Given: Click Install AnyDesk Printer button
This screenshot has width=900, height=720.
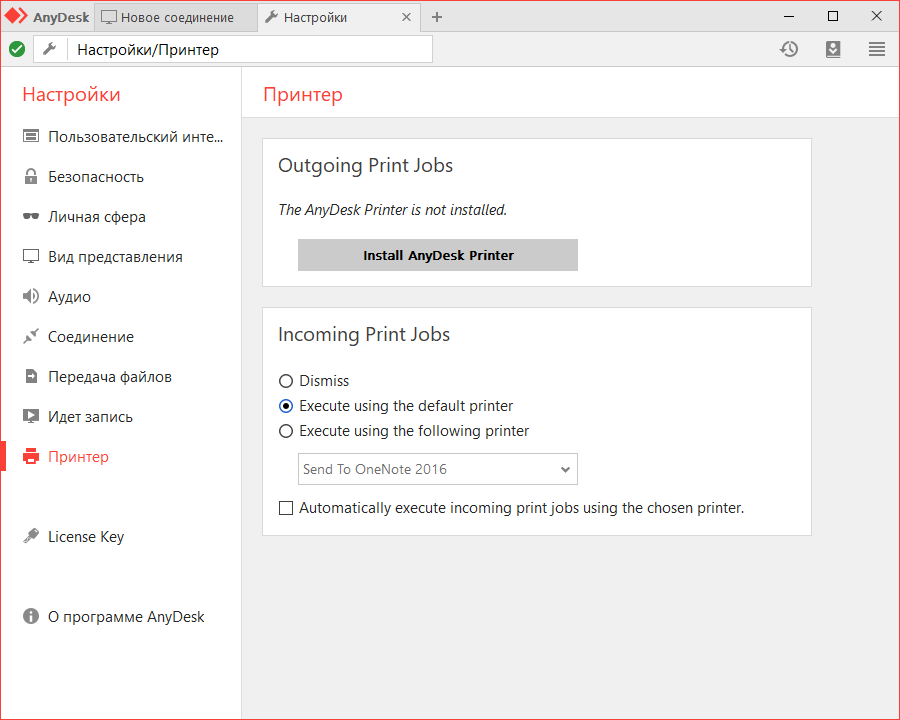Looking at the screenshot, I should point(438,255).
